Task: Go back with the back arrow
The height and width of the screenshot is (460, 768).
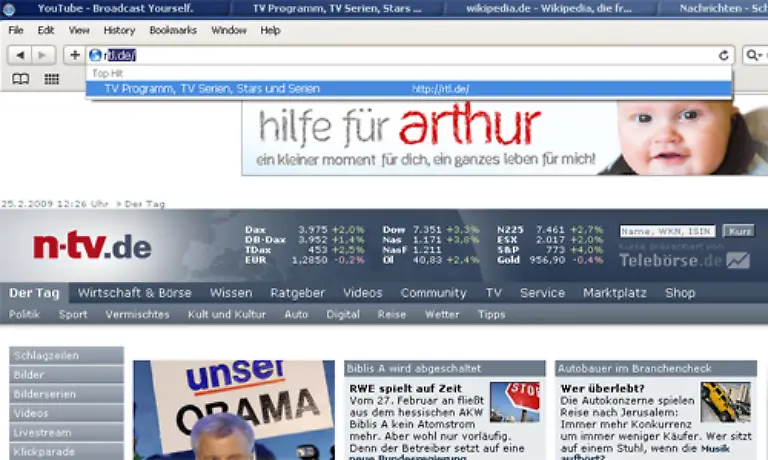Action: 20,55
